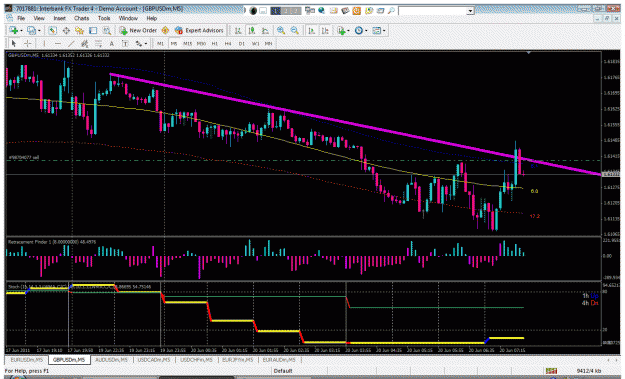Toggle the Chart Shift icon

[x=325, y=30]
